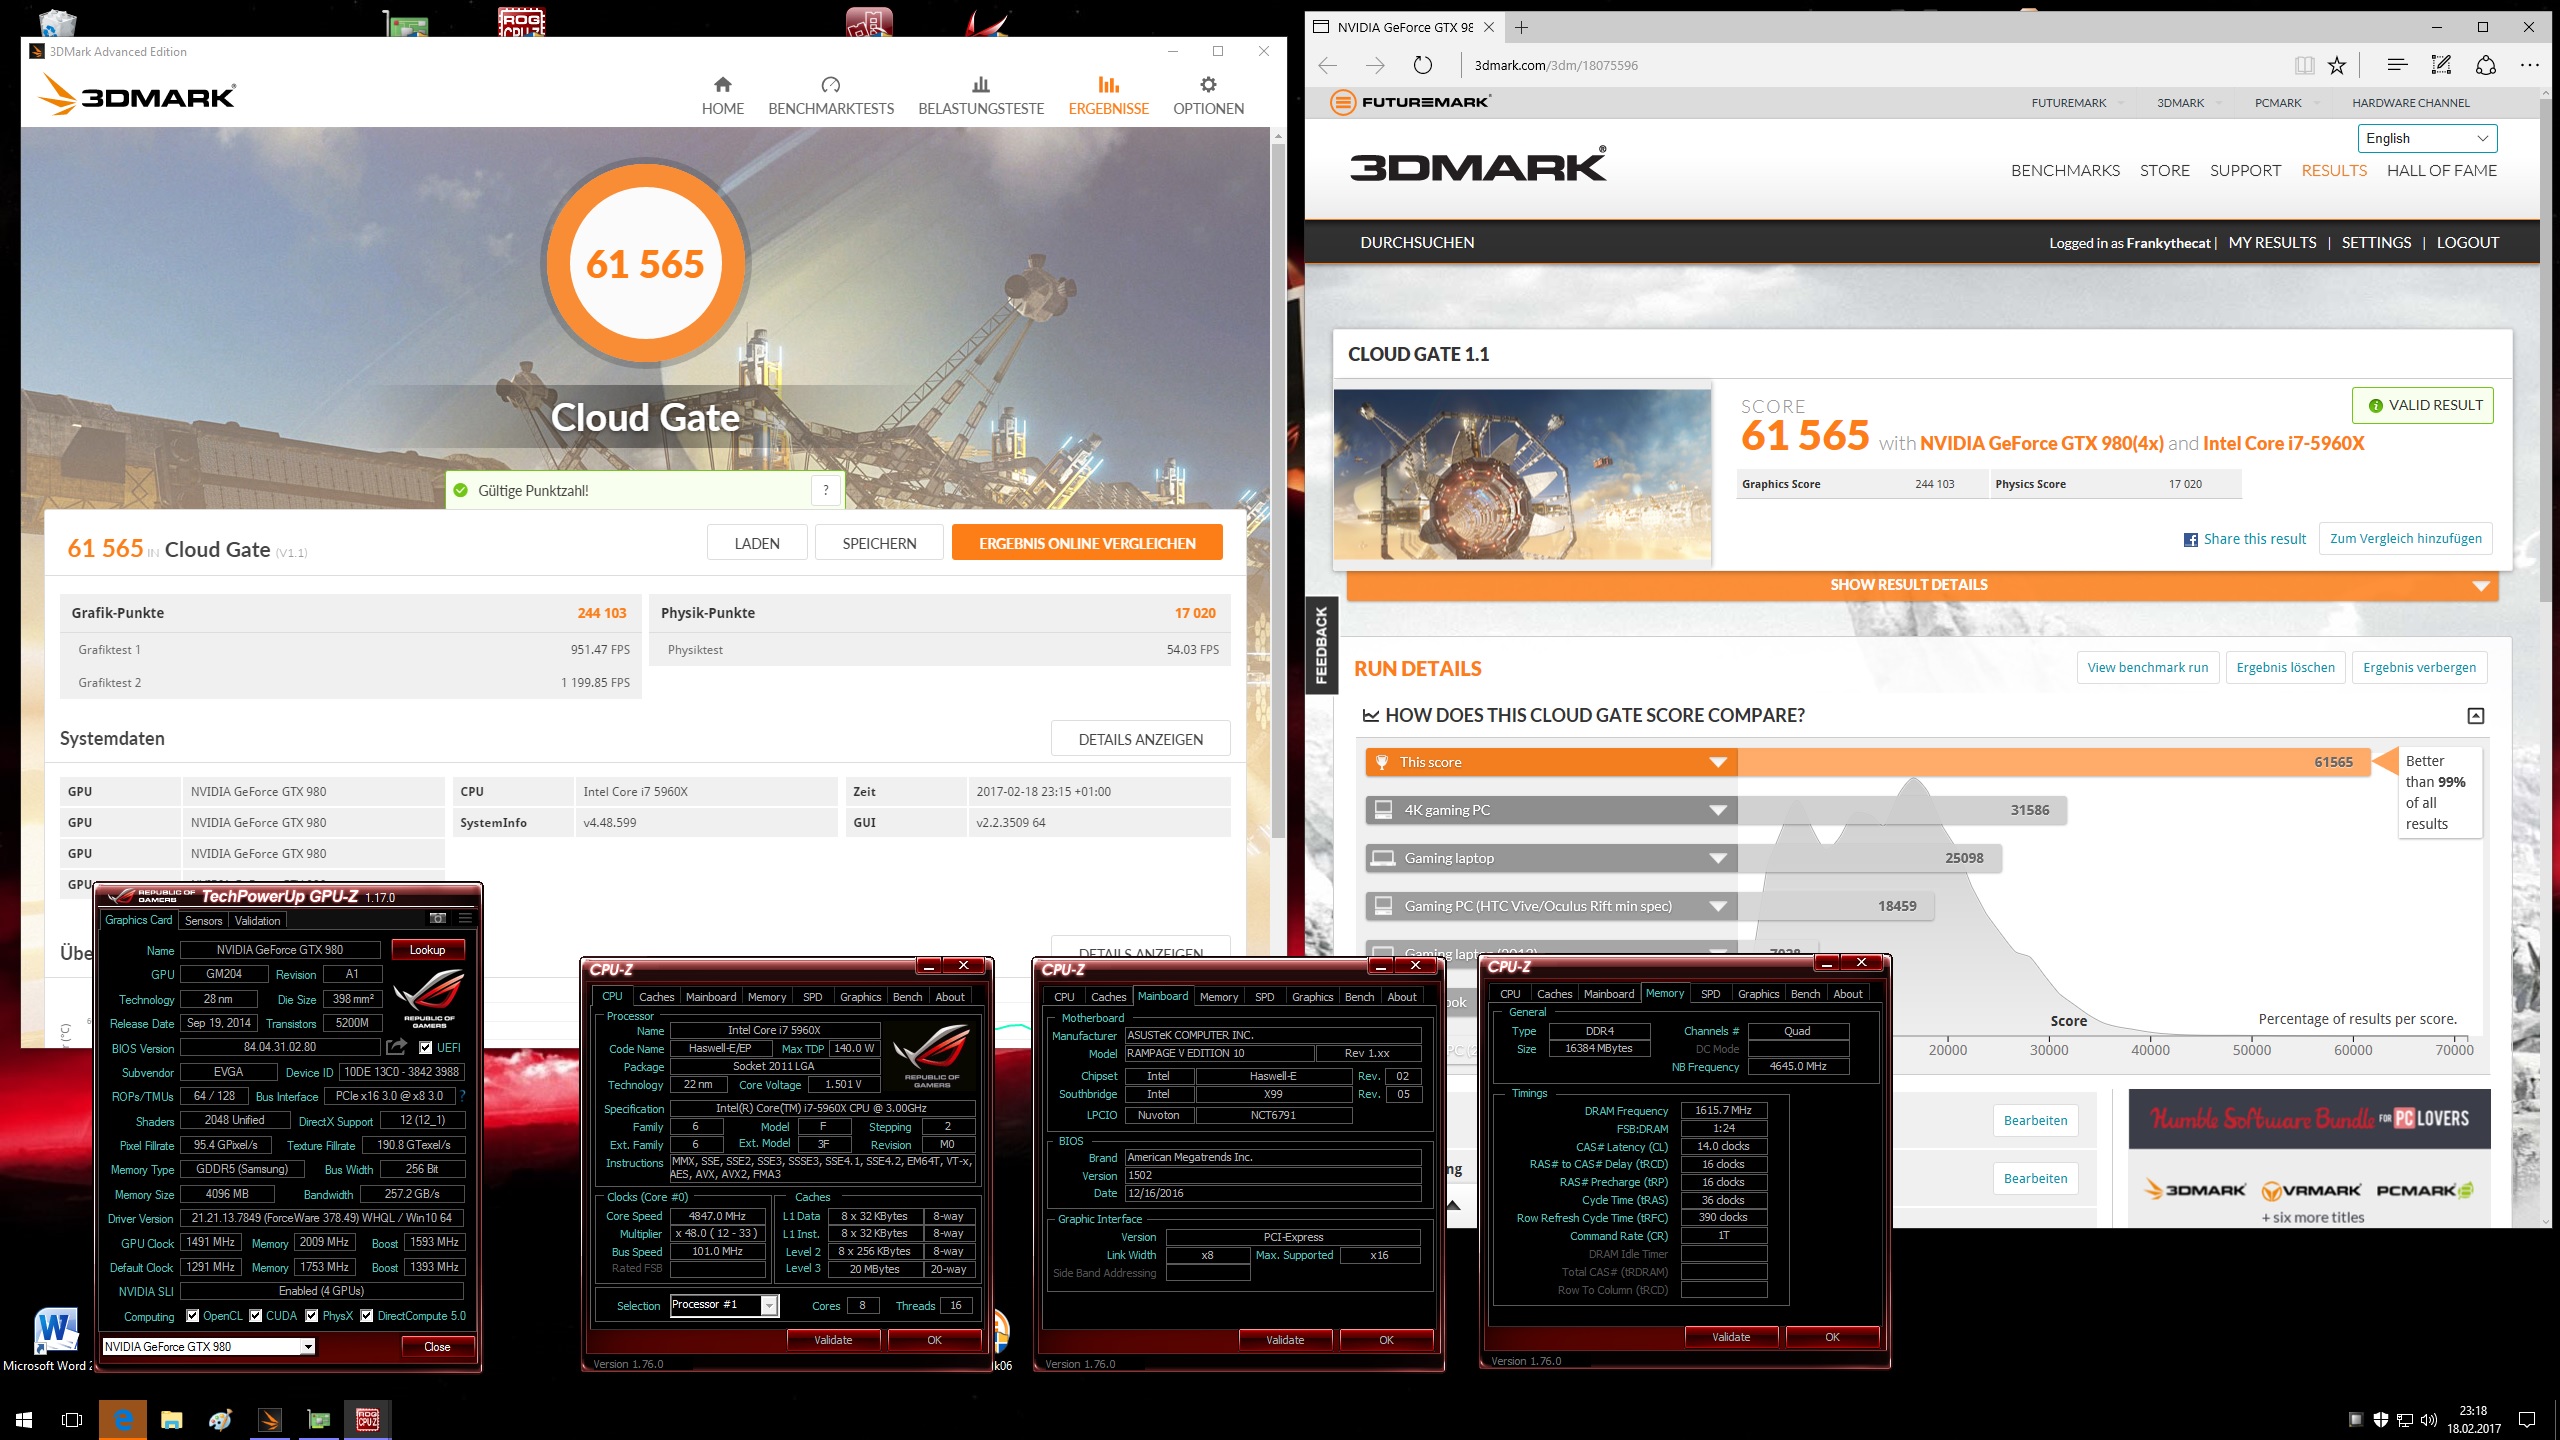Toggle the OpenCL checkbox in GPU-Z

(193, 1316)
